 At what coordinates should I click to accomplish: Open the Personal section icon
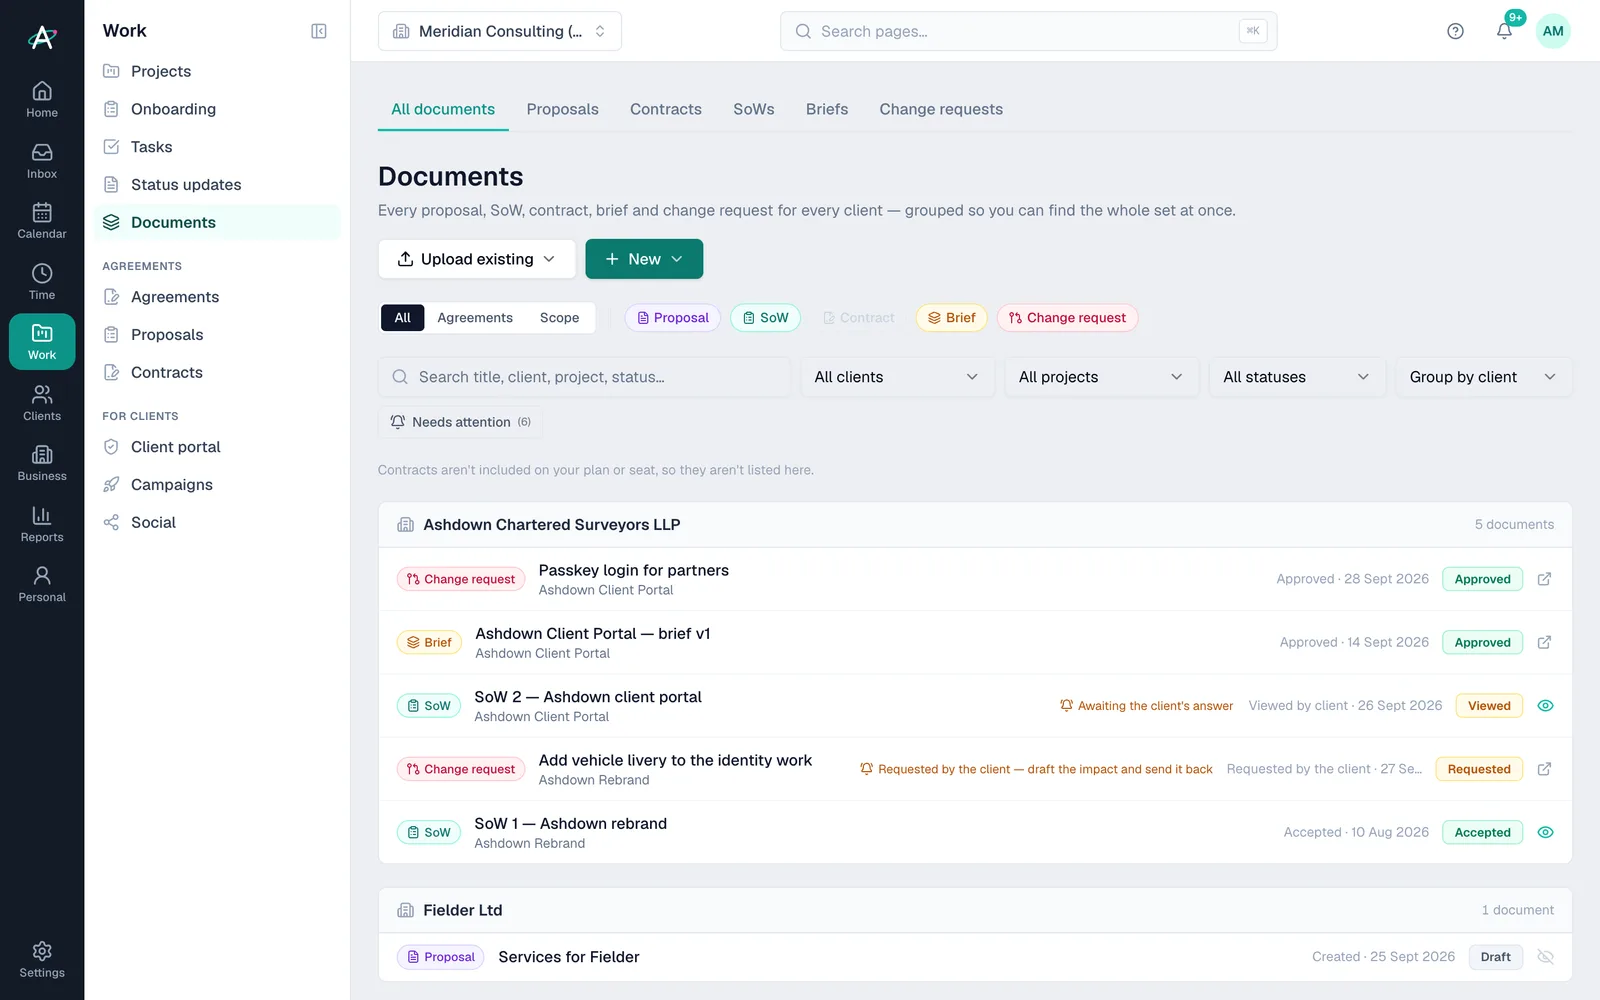pyautogui.click(x=42, y=584)
